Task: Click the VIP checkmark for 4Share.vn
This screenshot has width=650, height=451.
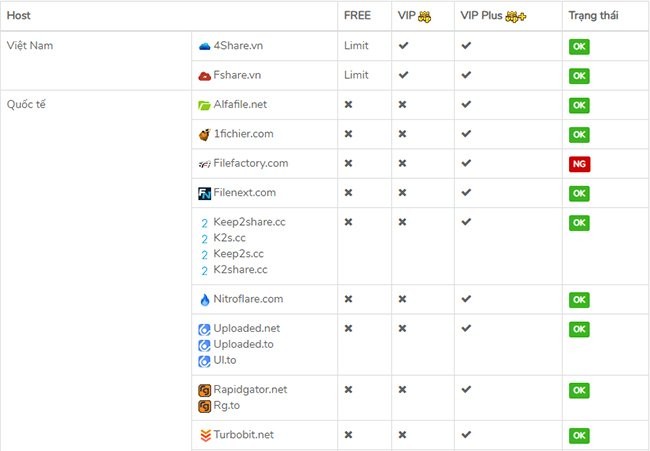Action: (x=403, y=46)
